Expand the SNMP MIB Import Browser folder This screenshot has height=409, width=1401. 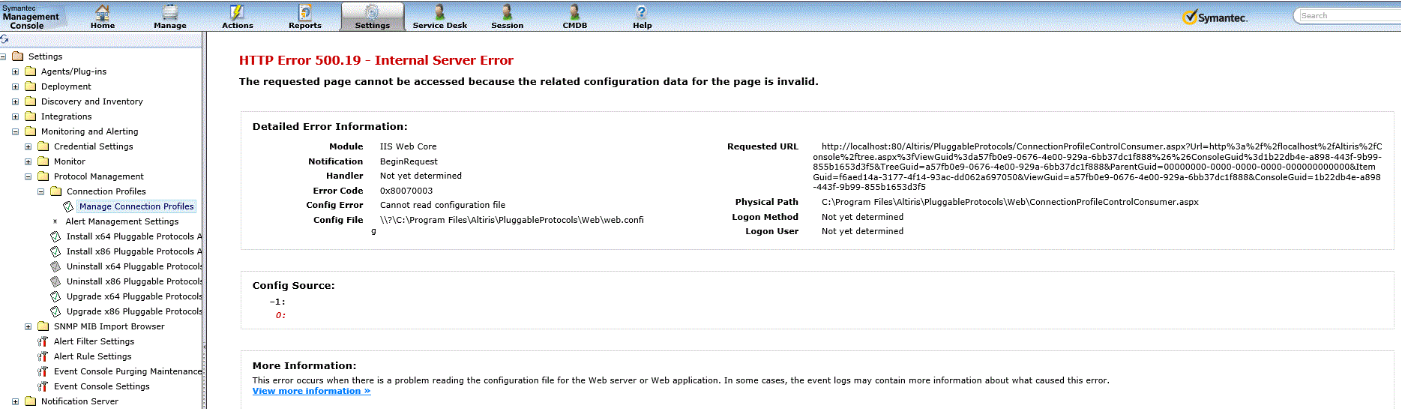28,327
